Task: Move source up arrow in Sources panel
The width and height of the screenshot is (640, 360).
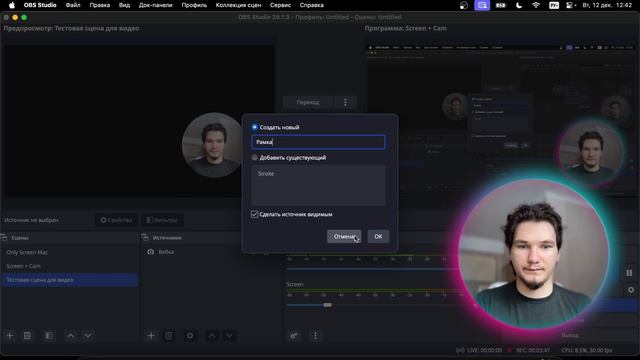Action: tap(212, 336)
